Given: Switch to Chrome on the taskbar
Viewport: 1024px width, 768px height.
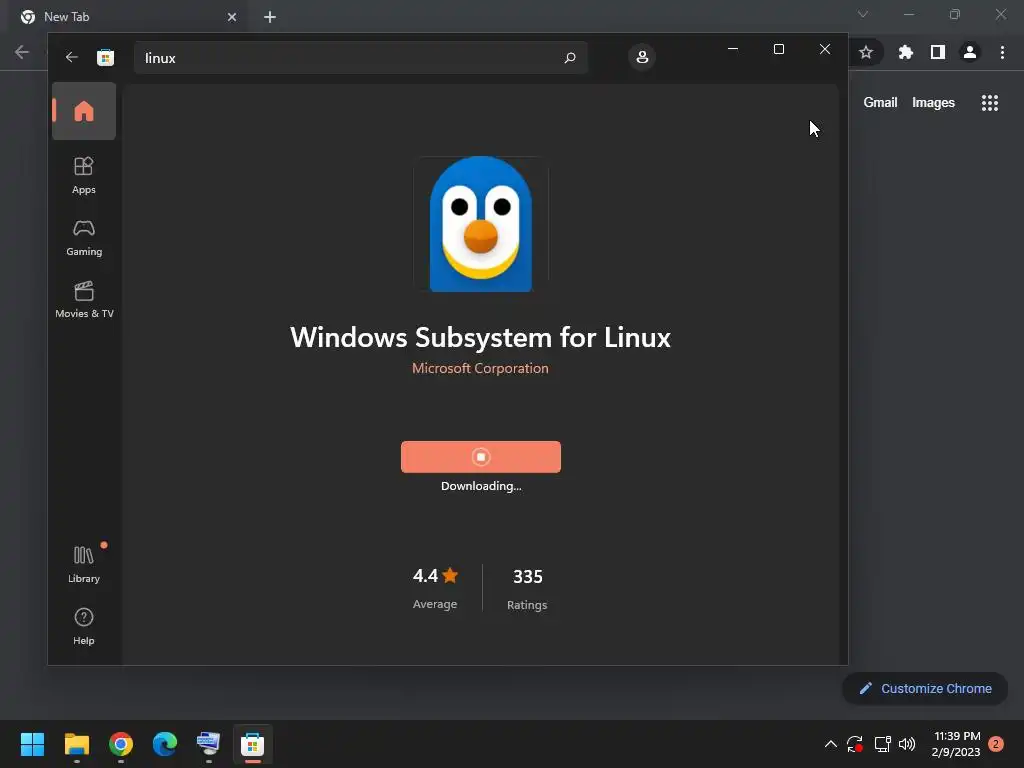Looking at the screenshot, I should 121,744.
